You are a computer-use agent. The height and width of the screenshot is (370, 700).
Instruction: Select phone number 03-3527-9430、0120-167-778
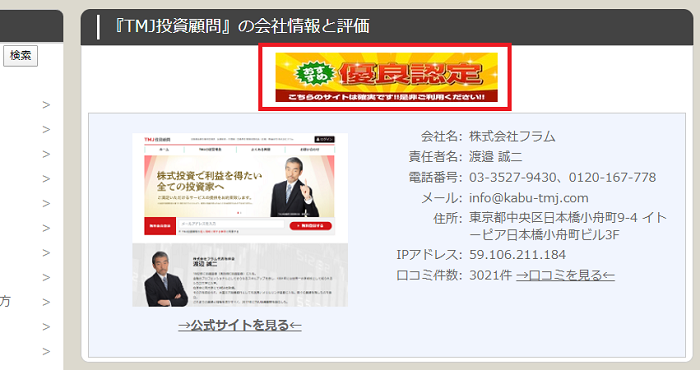tap(562, 177)
